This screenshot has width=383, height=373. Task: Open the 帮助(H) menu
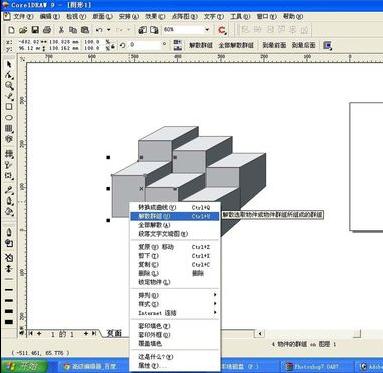click(x=293, y=16)
